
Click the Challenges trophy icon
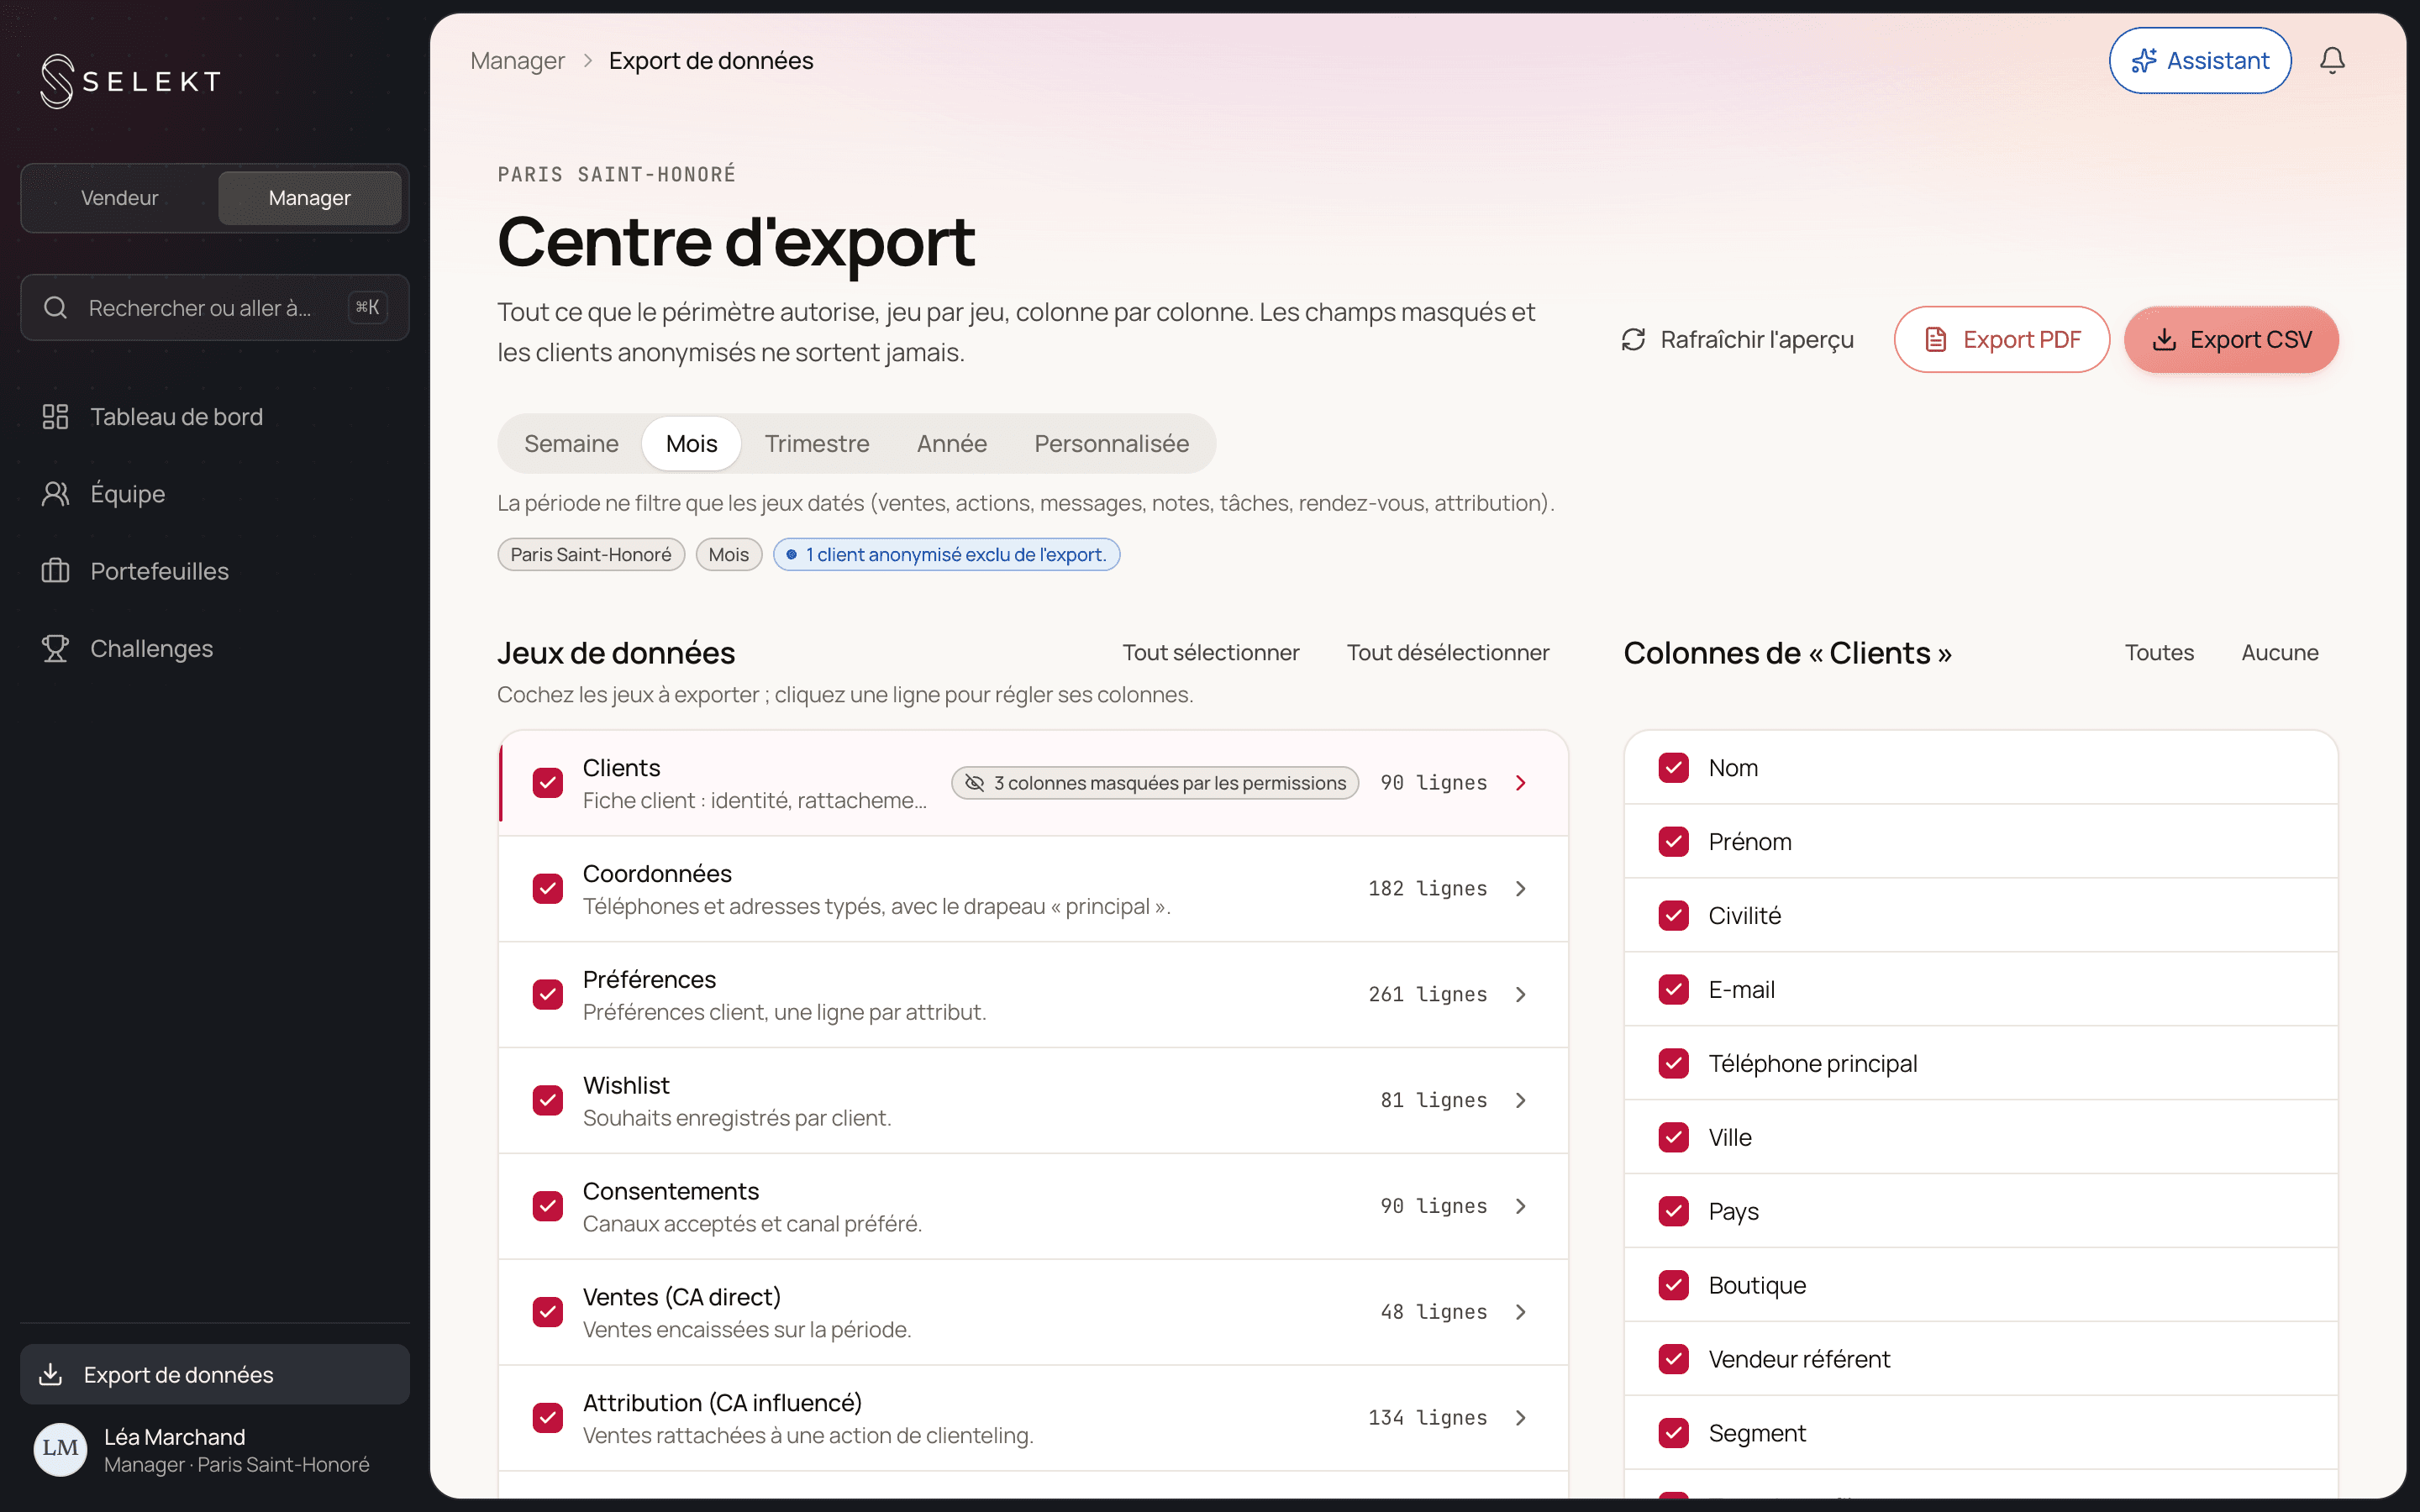click(55, 648)
